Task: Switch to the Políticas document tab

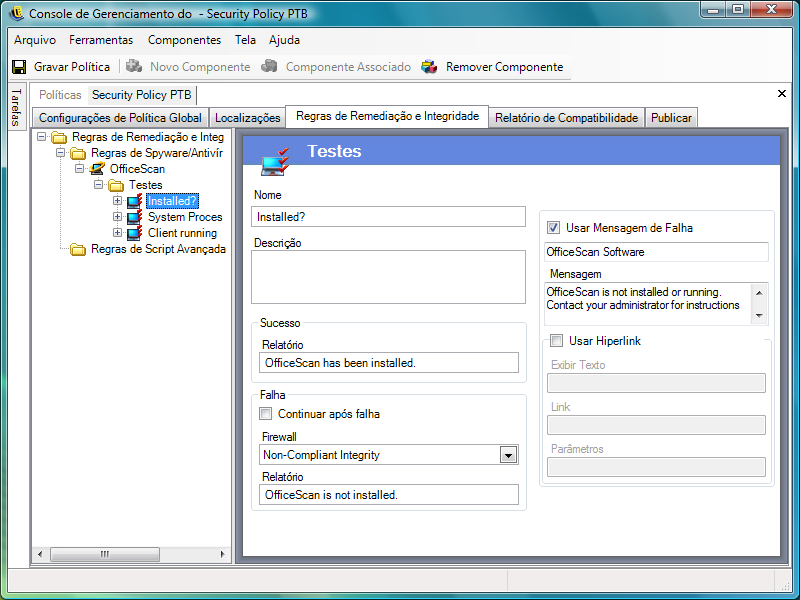Action: click(60, 95)
